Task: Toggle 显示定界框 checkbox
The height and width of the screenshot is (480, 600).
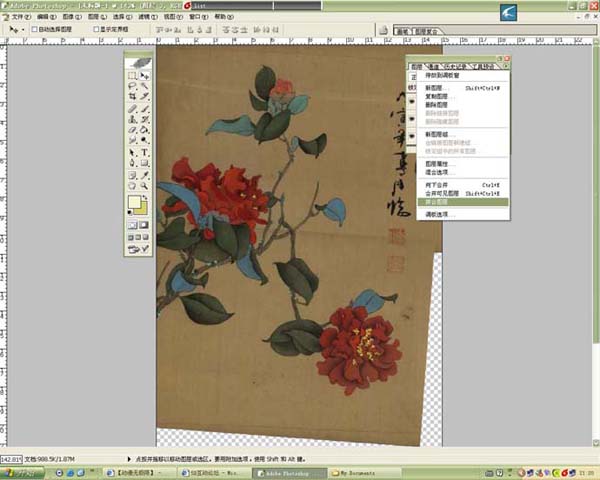Action: 96,29
